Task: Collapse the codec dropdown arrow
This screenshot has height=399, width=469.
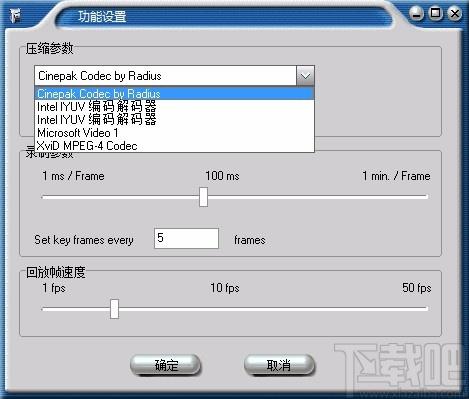Action: coord(305,76)
